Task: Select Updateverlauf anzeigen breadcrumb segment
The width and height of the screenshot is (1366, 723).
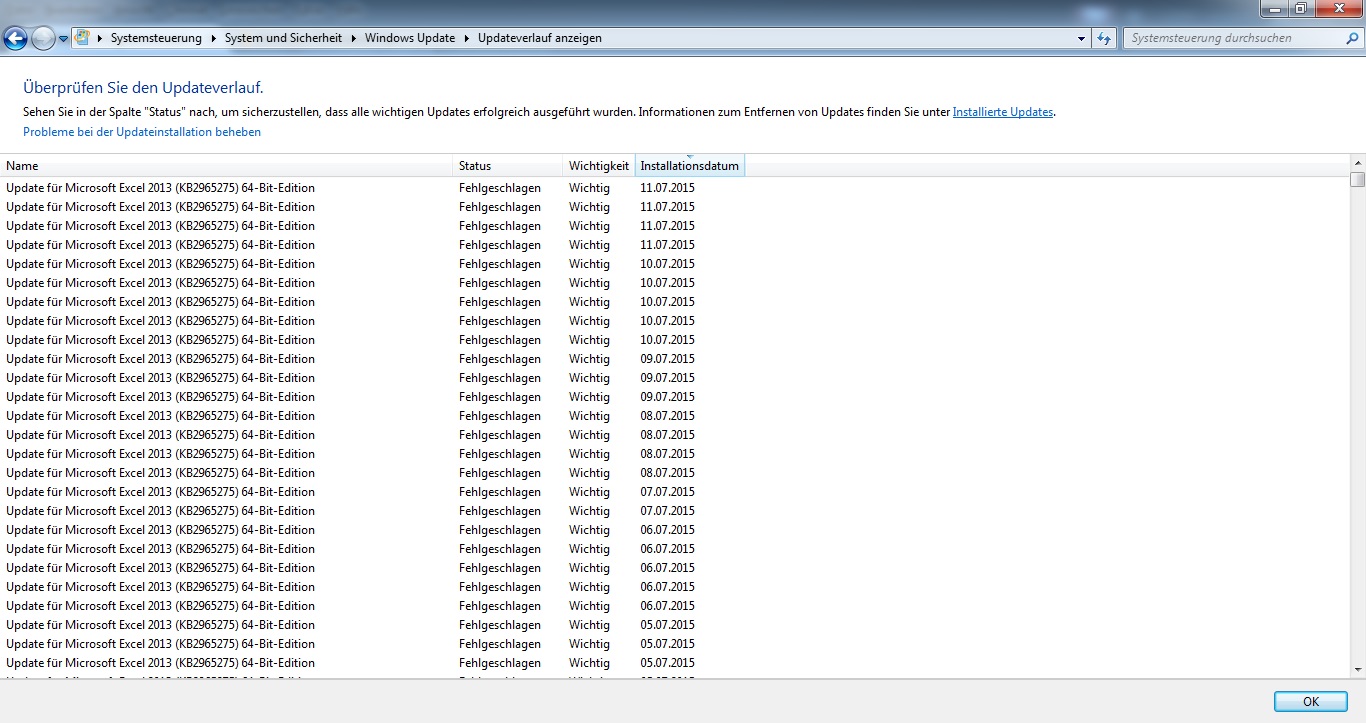Action: point(540,38)
